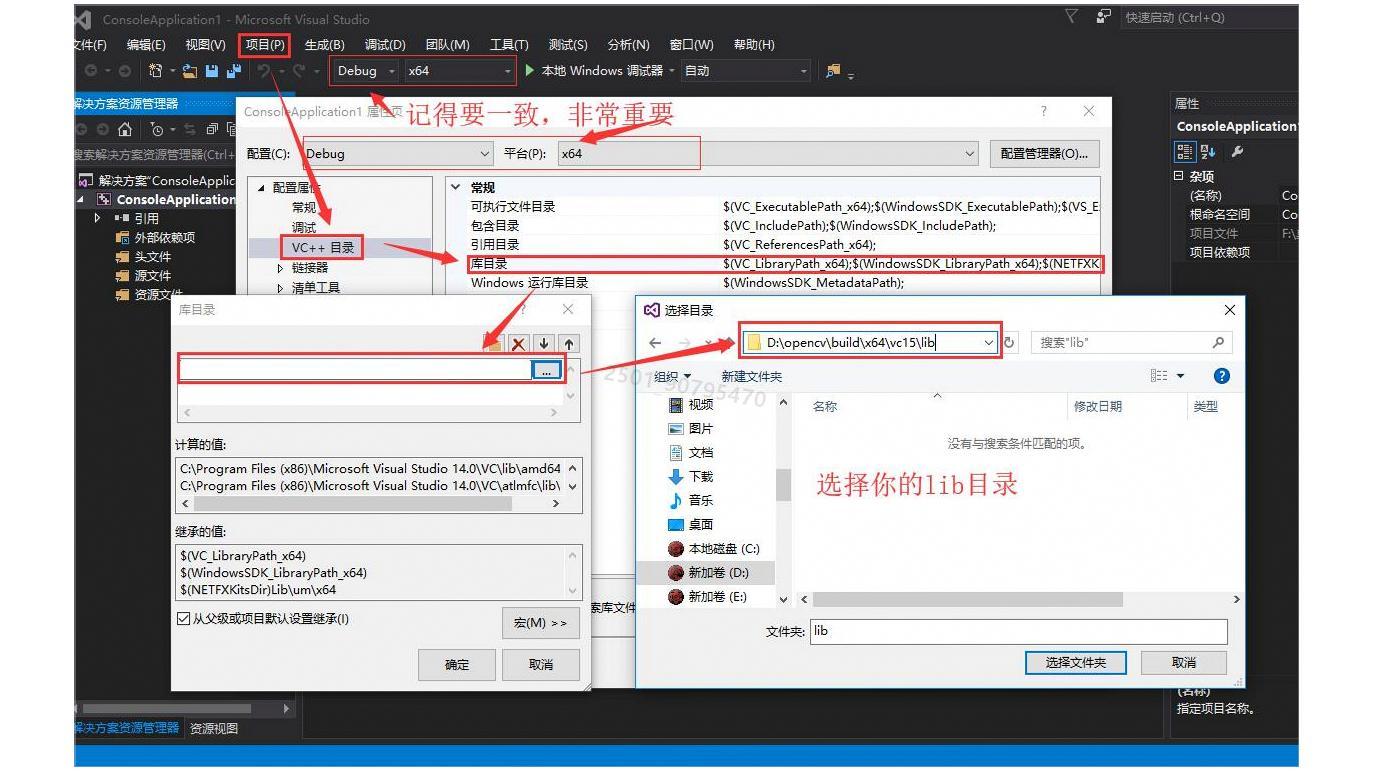Click the Home icon in Solution Explorer
Image resolution: width=1373 pixels, height=771 pixels.
125,129
